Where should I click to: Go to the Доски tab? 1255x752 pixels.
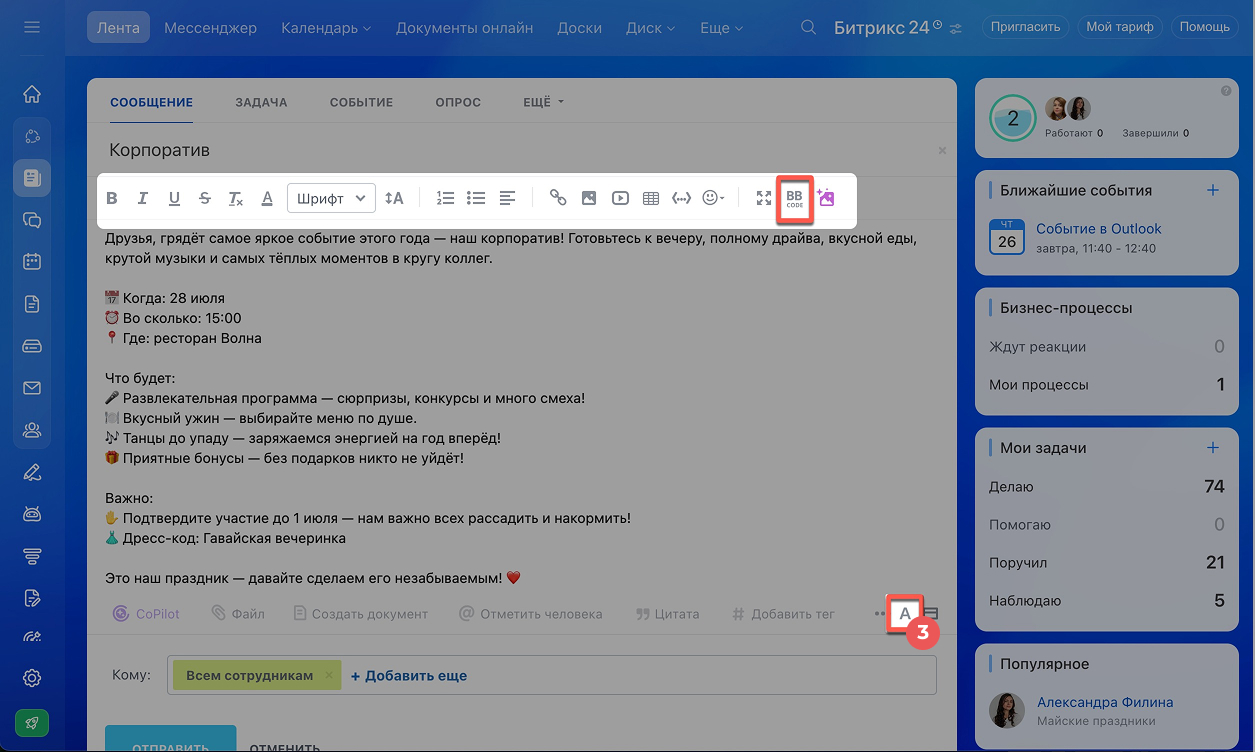click(580, 27)
